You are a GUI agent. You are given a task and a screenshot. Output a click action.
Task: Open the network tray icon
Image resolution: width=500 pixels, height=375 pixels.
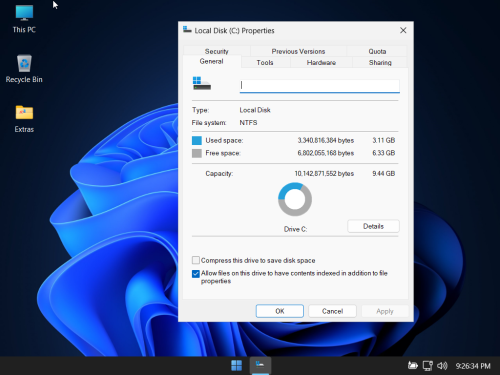(427, 366)
